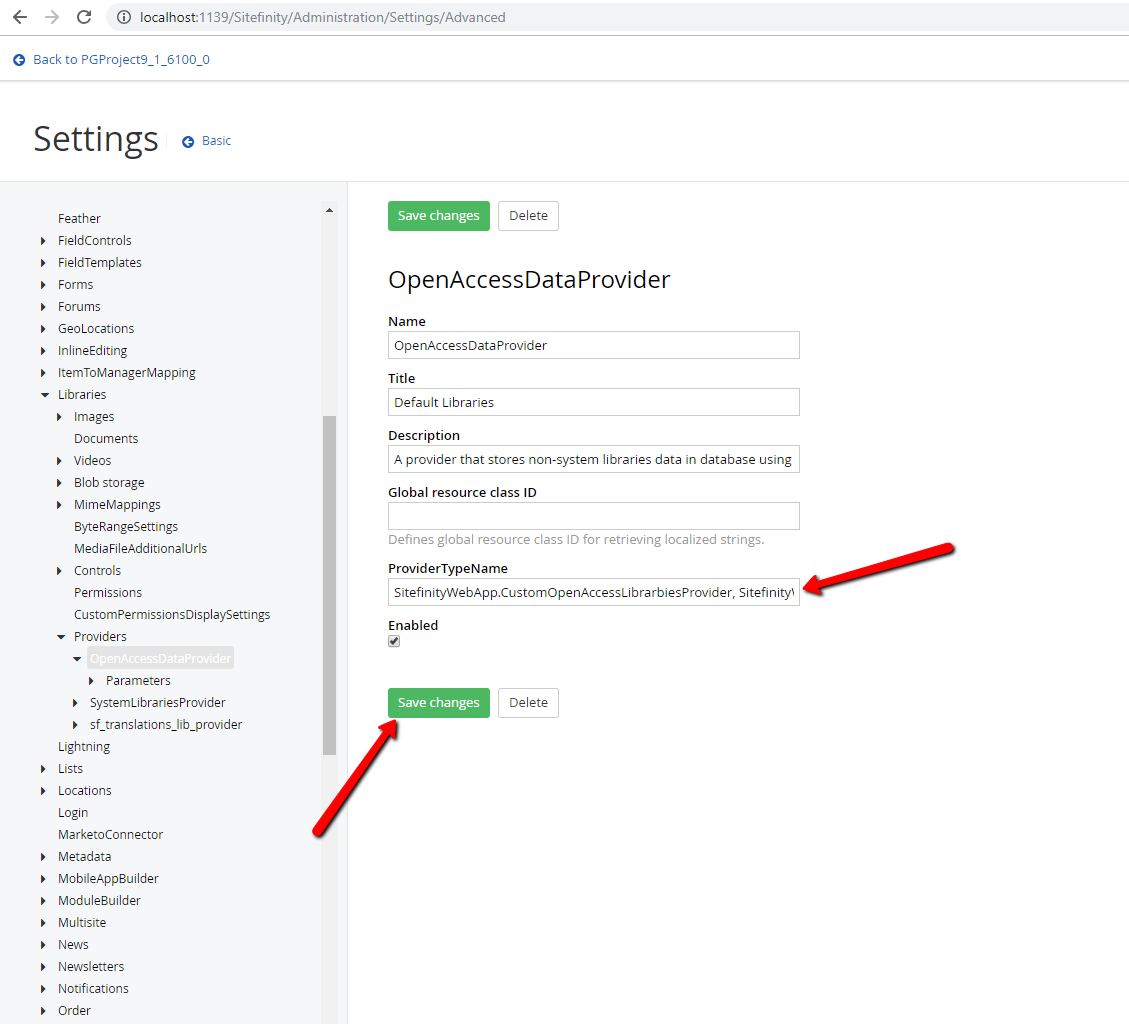
Task: Expand the Blob storage tree node
Action: 59,482
